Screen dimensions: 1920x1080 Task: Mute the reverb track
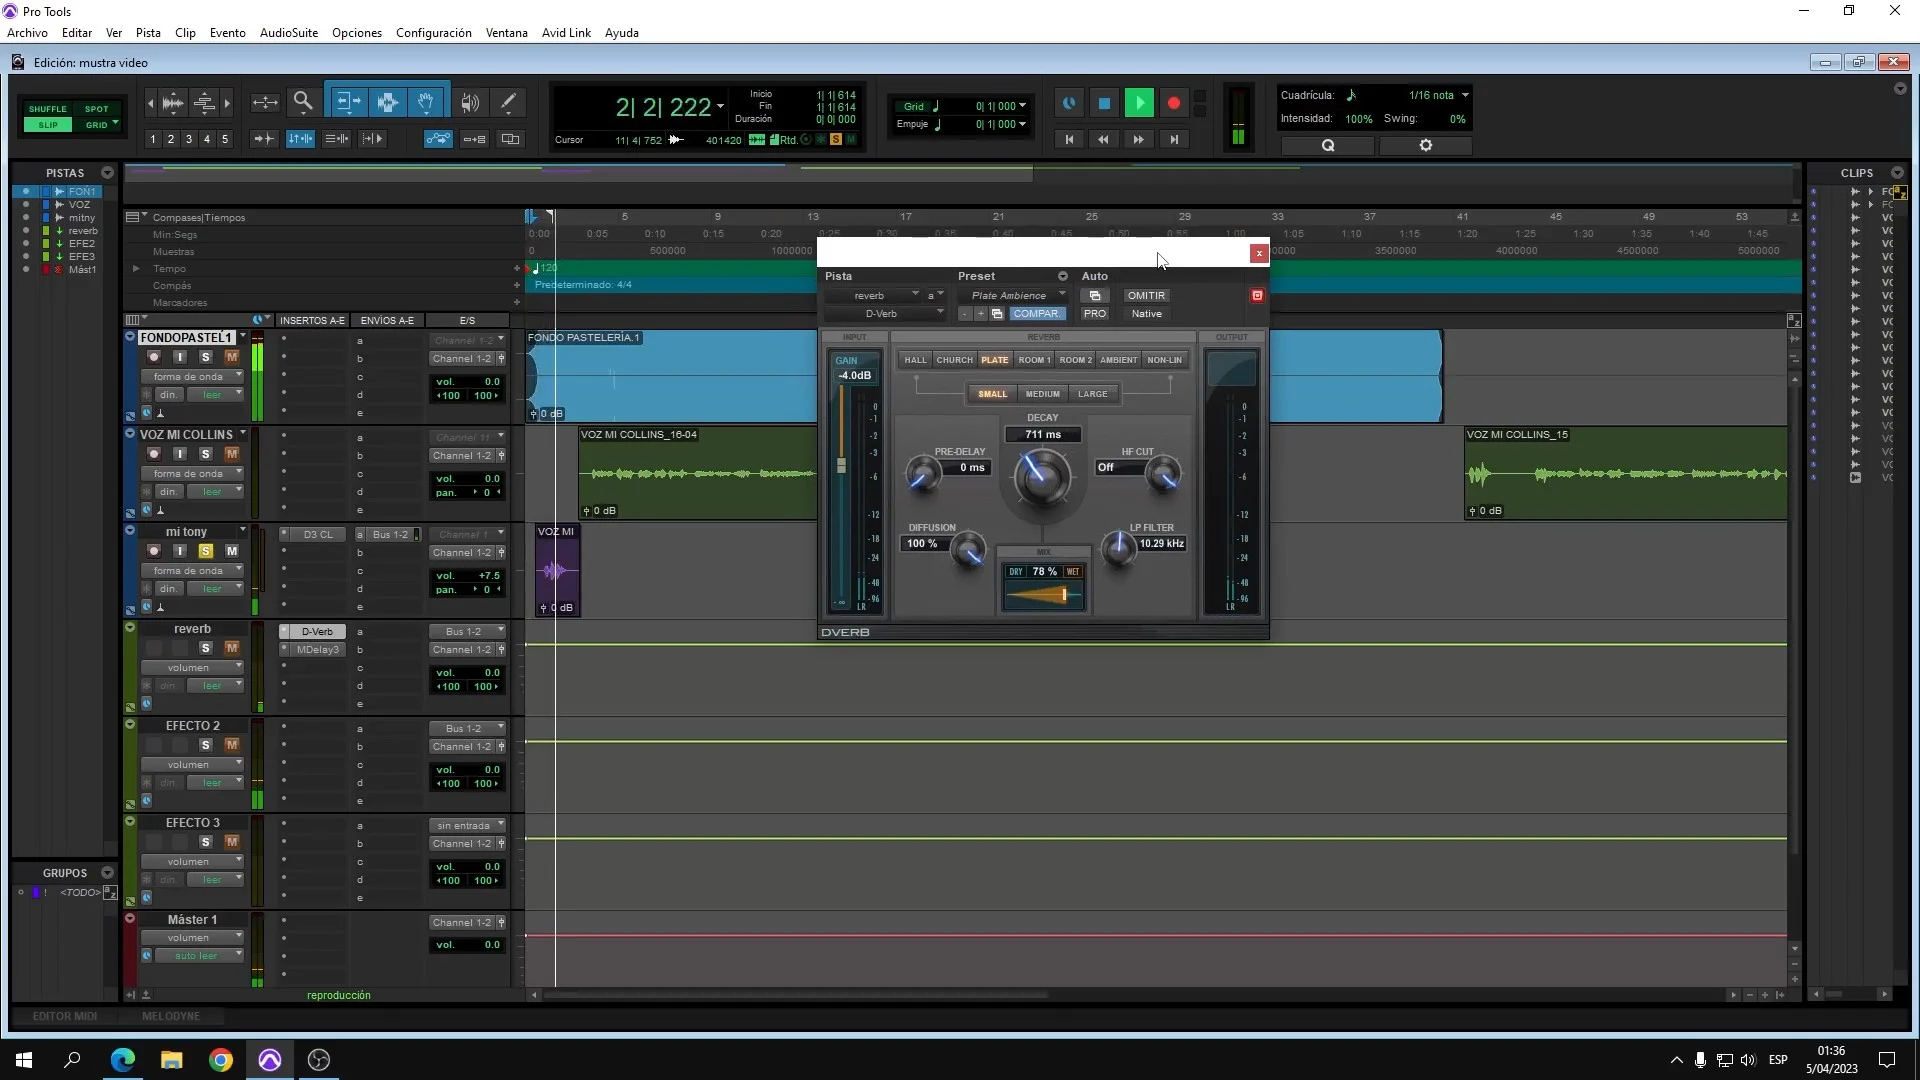232,648
